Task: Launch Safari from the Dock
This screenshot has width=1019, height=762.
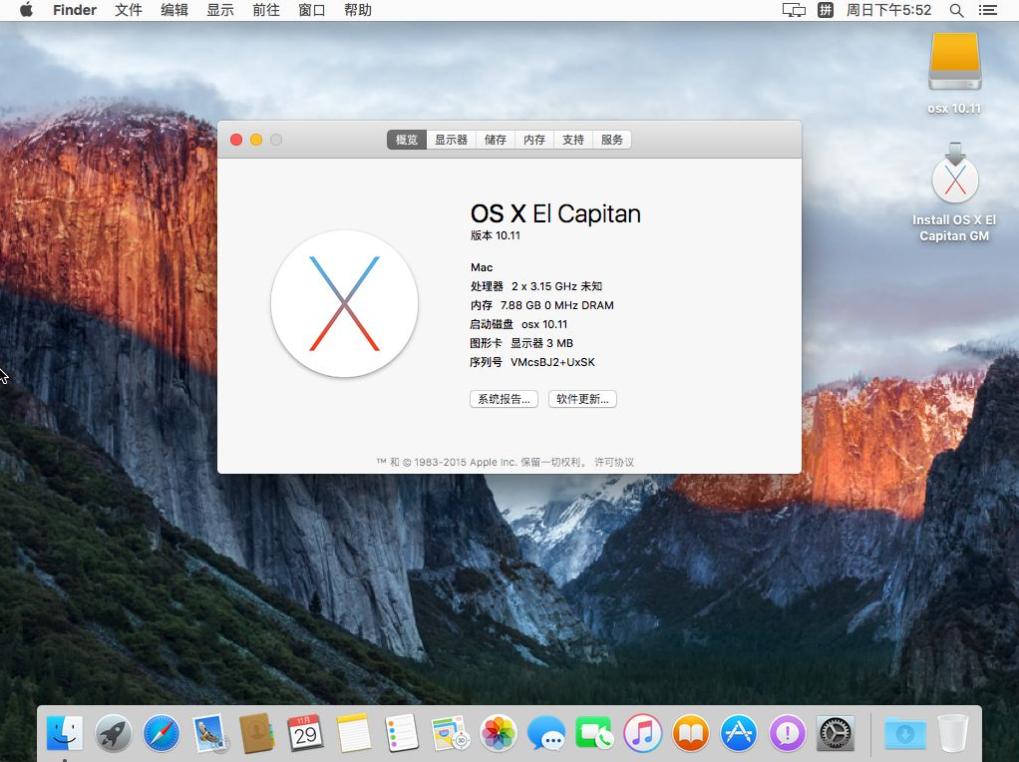Action: (x=161, y=735)
